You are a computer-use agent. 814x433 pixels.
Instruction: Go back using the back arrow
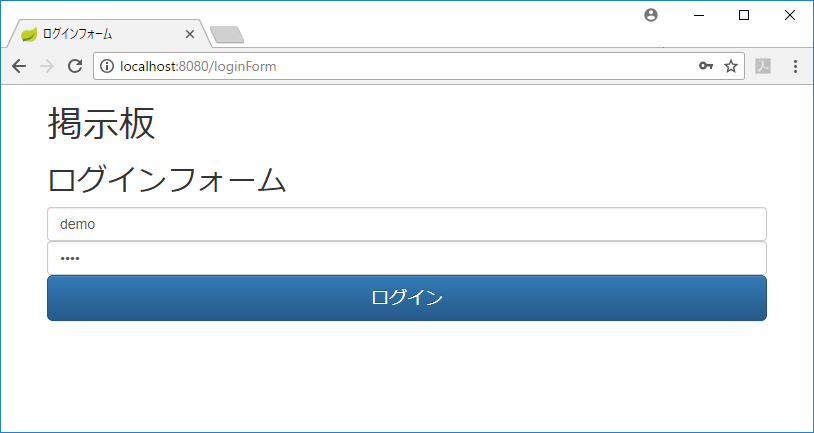pos(19,66)
